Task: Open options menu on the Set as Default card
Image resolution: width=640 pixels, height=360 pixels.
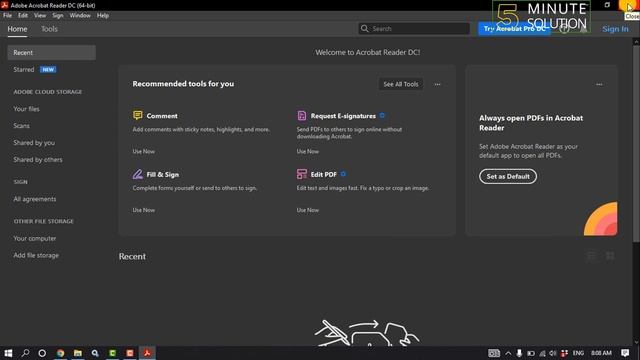Action: 599,84
